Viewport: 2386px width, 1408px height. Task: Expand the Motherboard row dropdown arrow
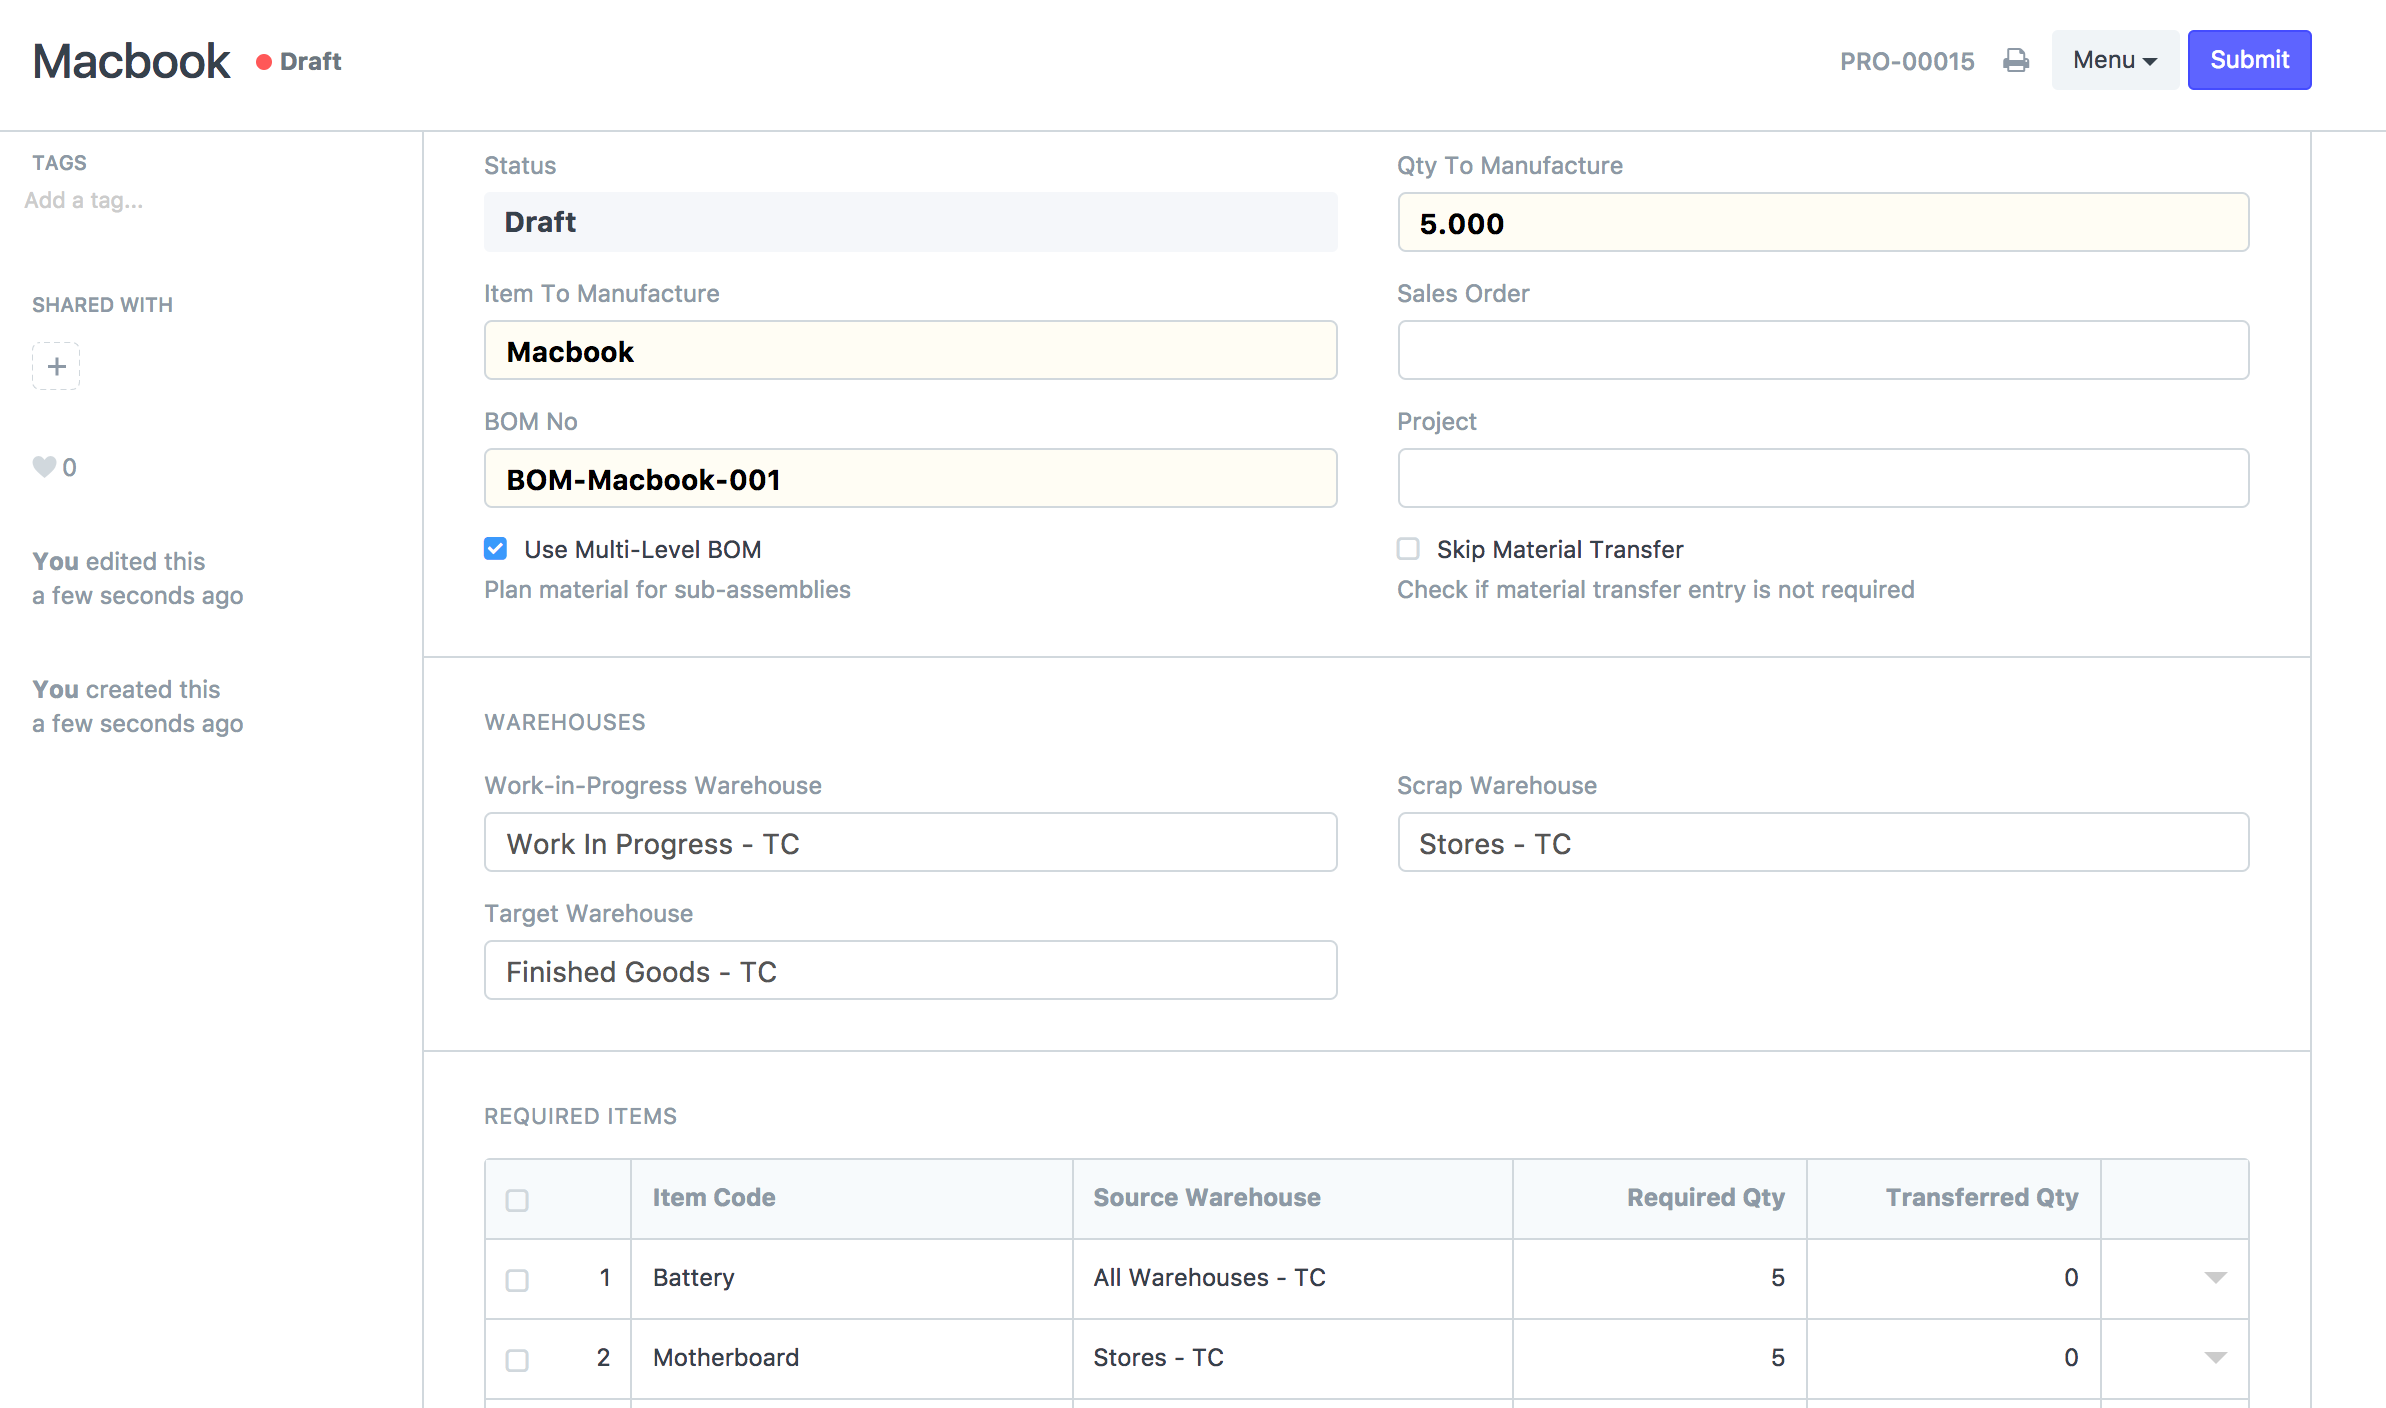[2215, 1358]
